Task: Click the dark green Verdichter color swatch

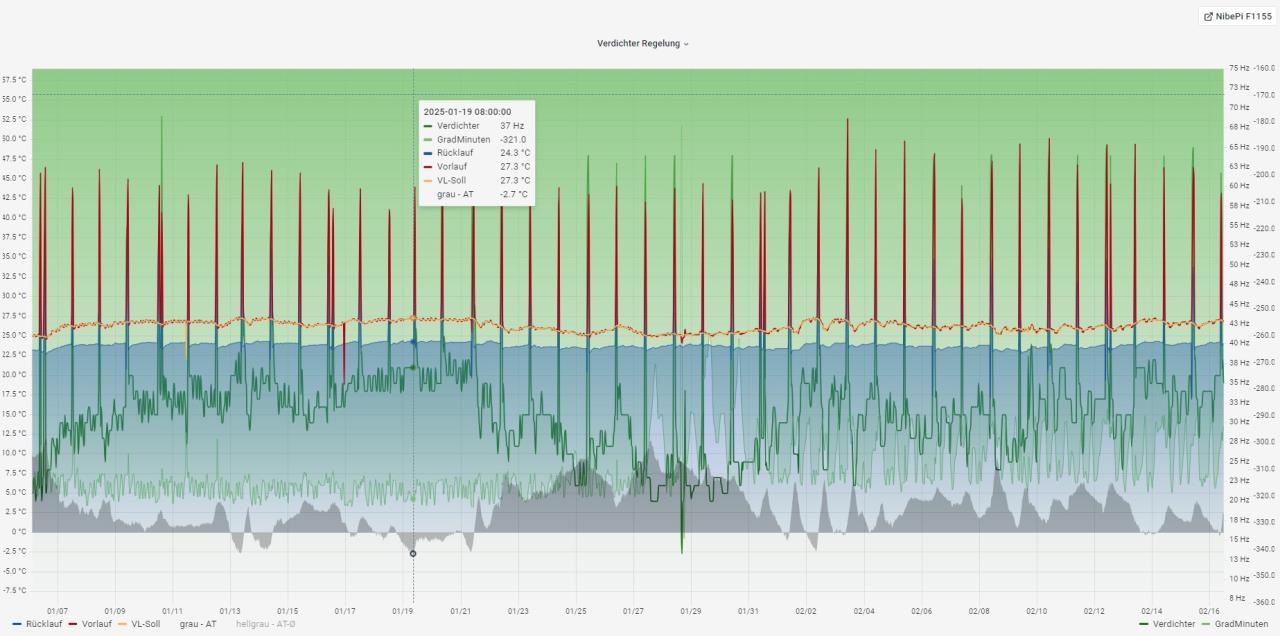Action: (1144, 624)
